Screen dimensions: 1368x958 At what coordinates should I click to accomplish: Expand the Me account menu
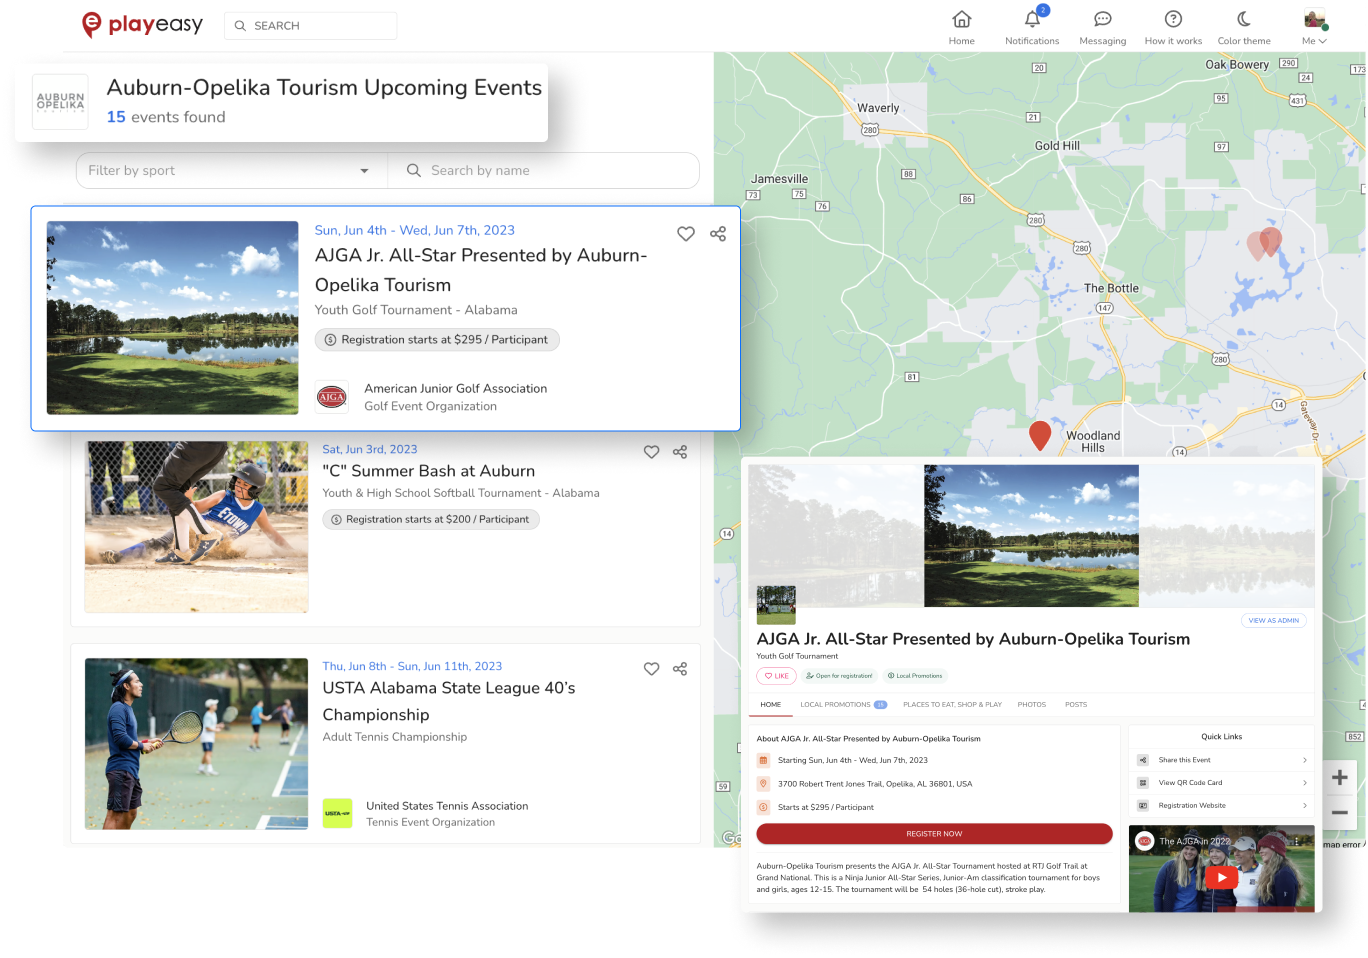click(1314, 26)
